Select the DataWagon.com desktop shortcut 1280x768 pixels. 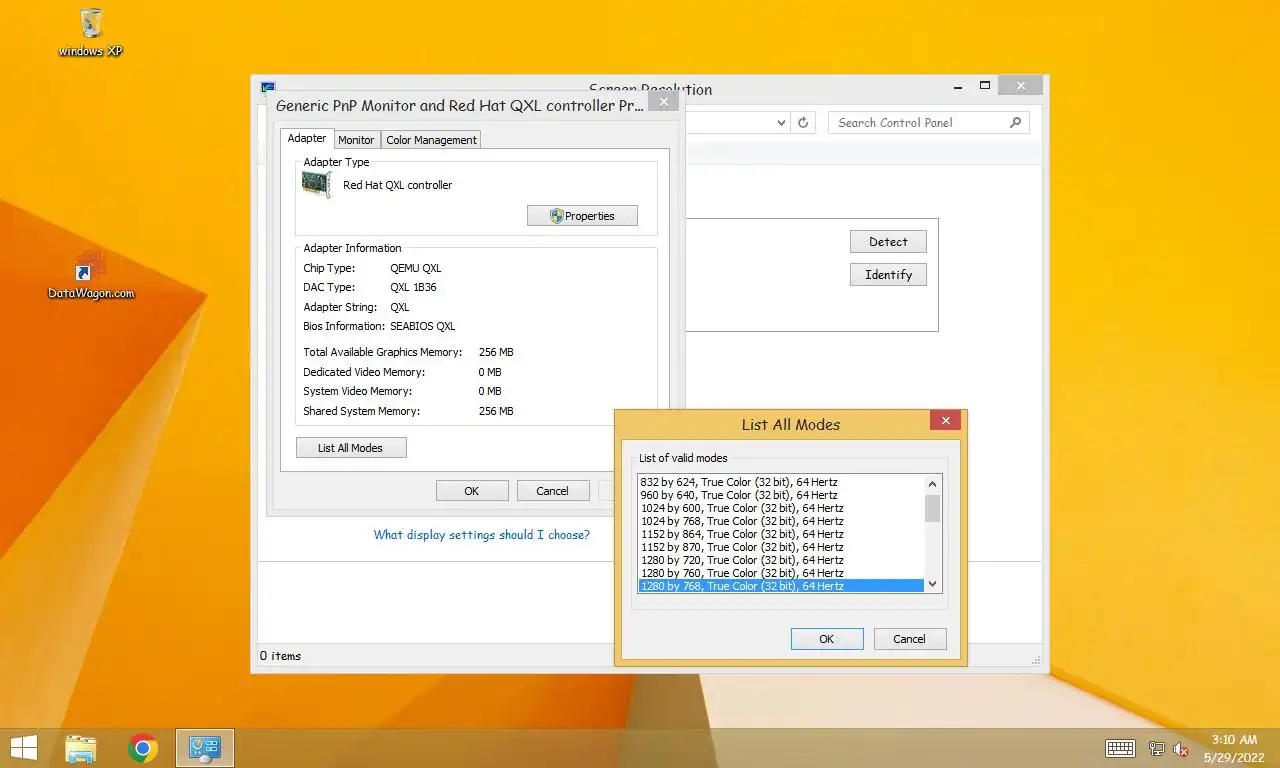(x=91, y=275)
